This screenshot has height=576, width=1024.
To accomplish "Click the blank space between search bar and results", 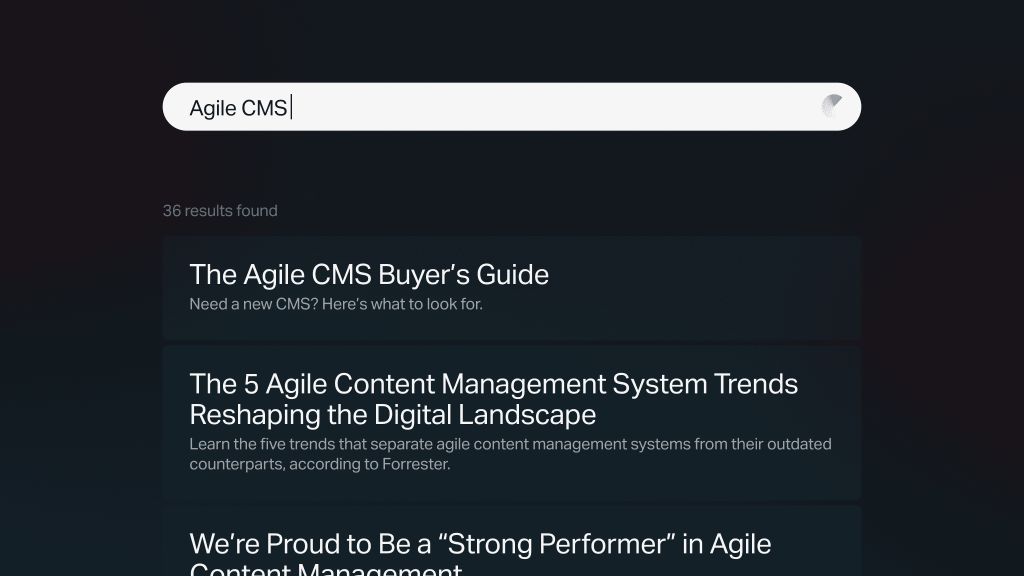I will click(511, 167).
